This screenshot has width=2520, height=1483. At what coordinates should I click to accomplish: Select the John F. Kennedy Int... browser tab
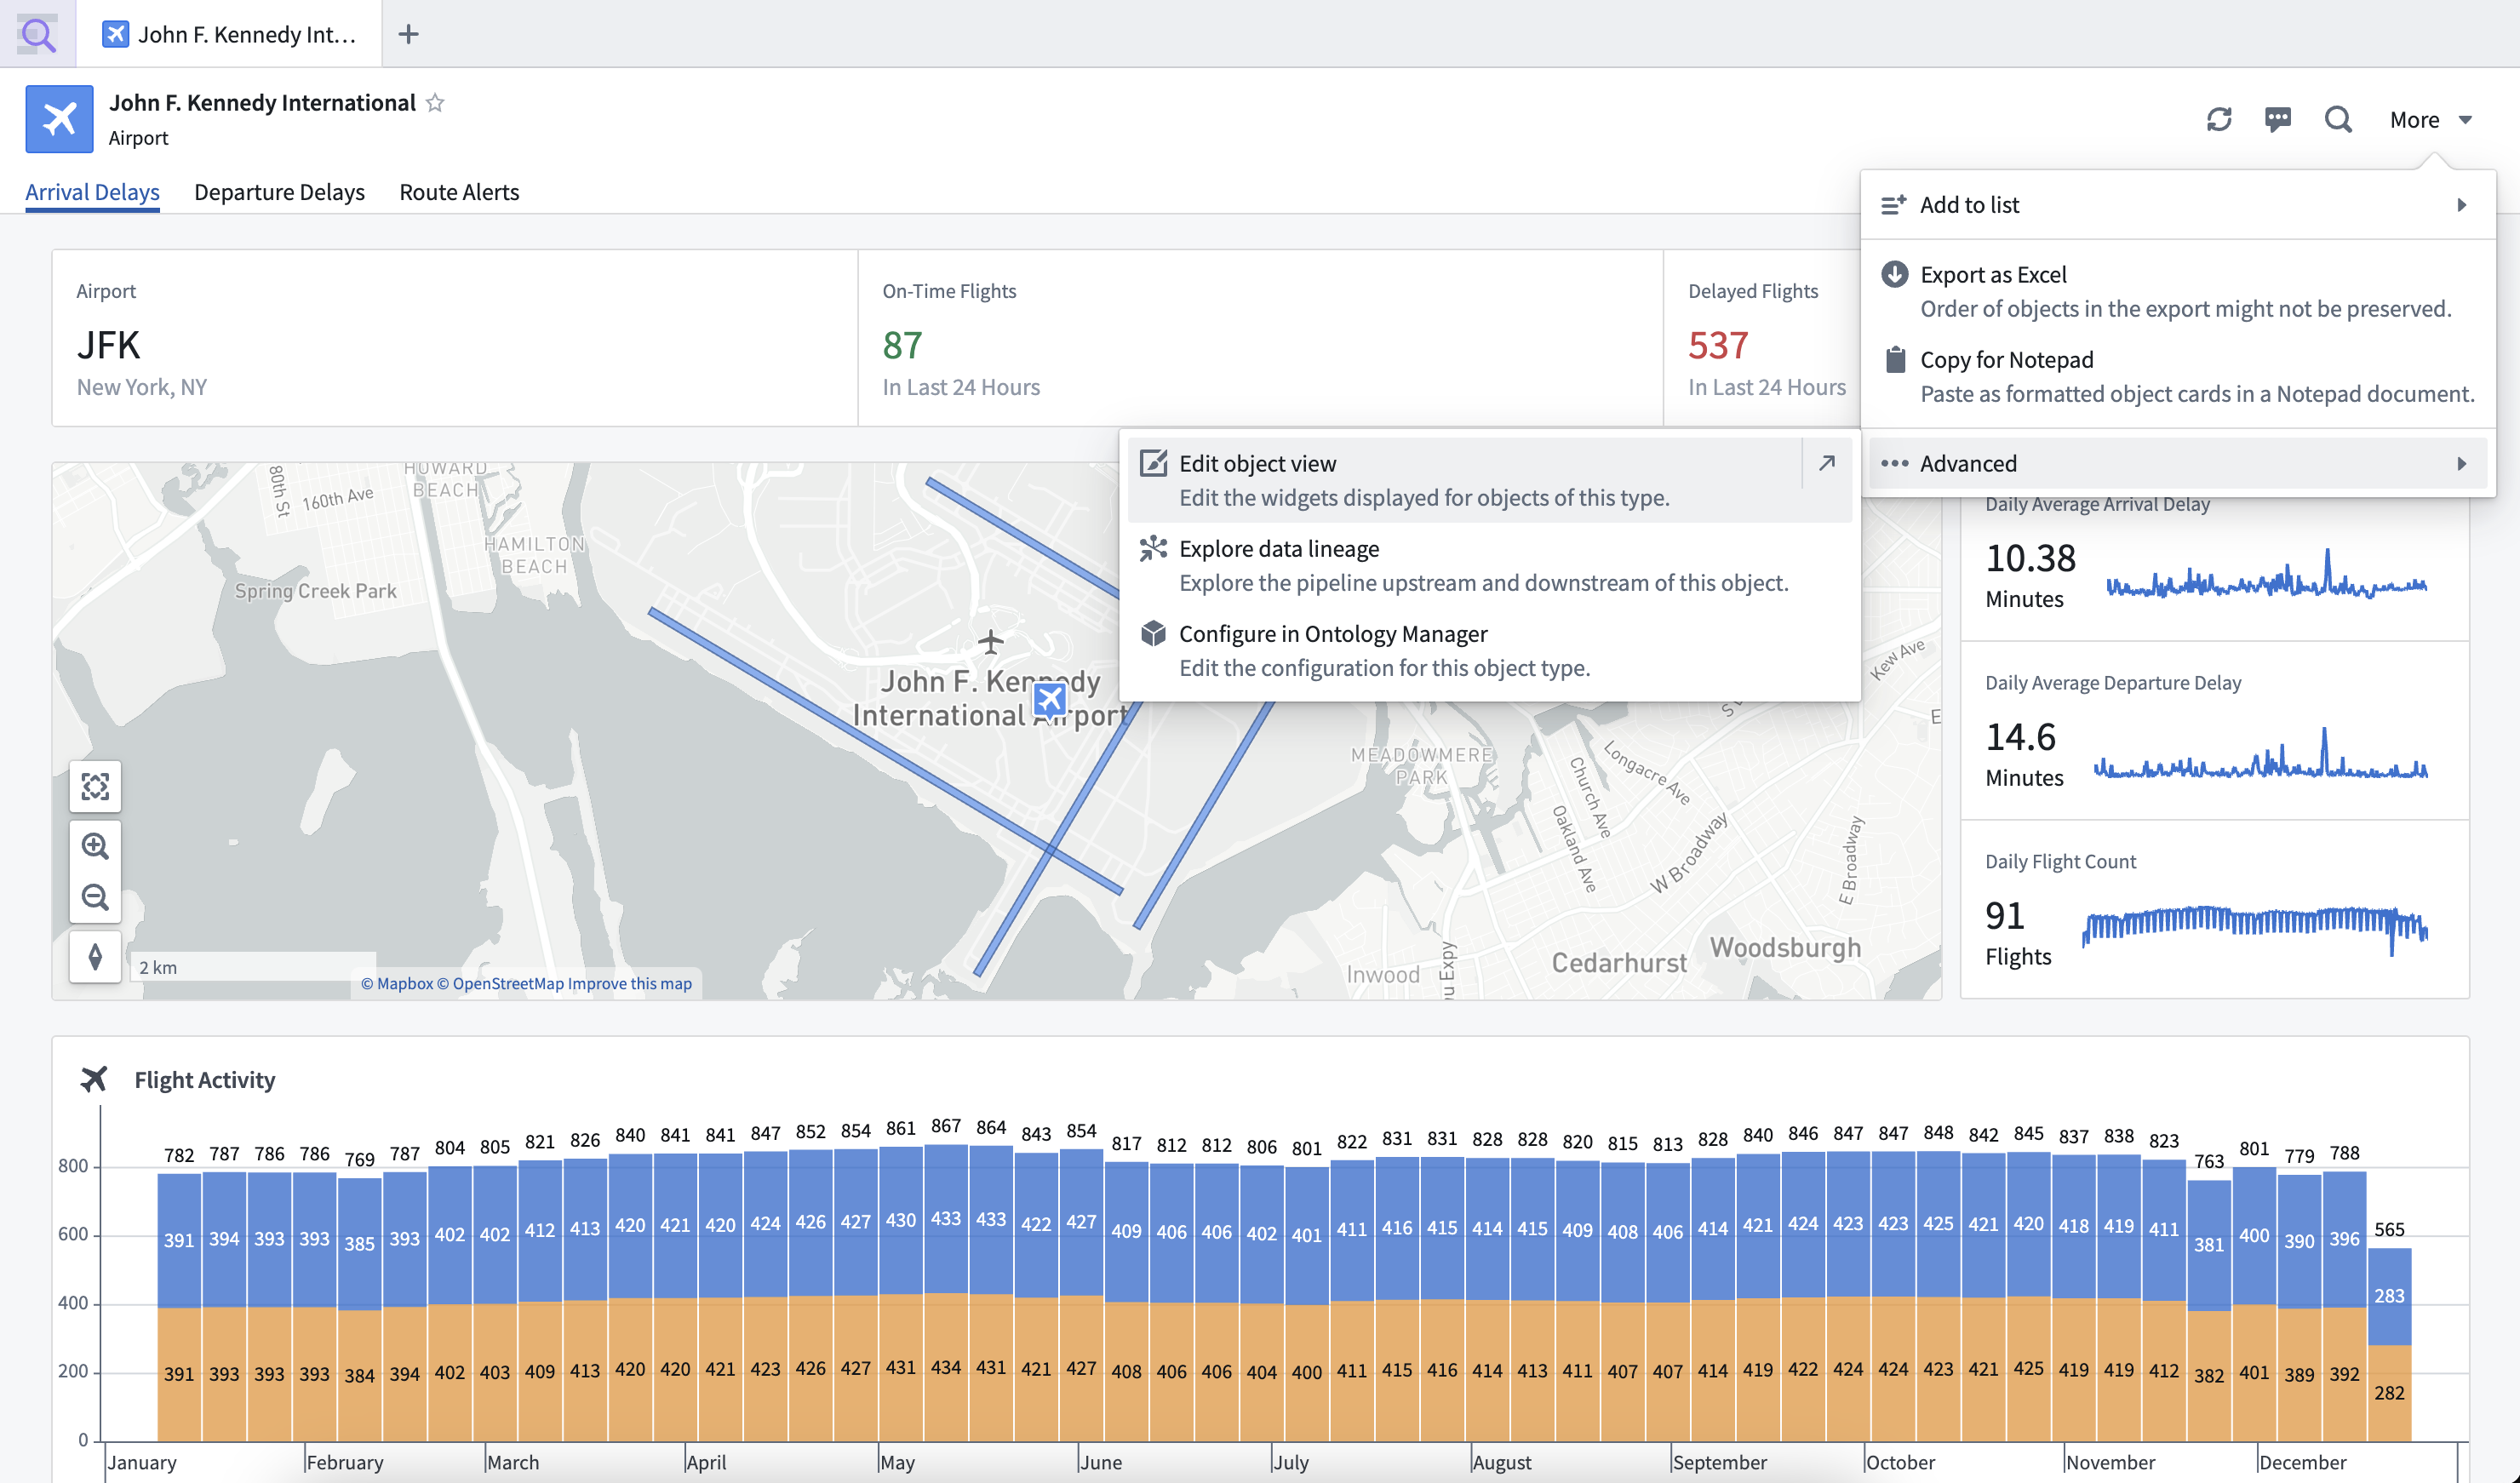[230, 34]
